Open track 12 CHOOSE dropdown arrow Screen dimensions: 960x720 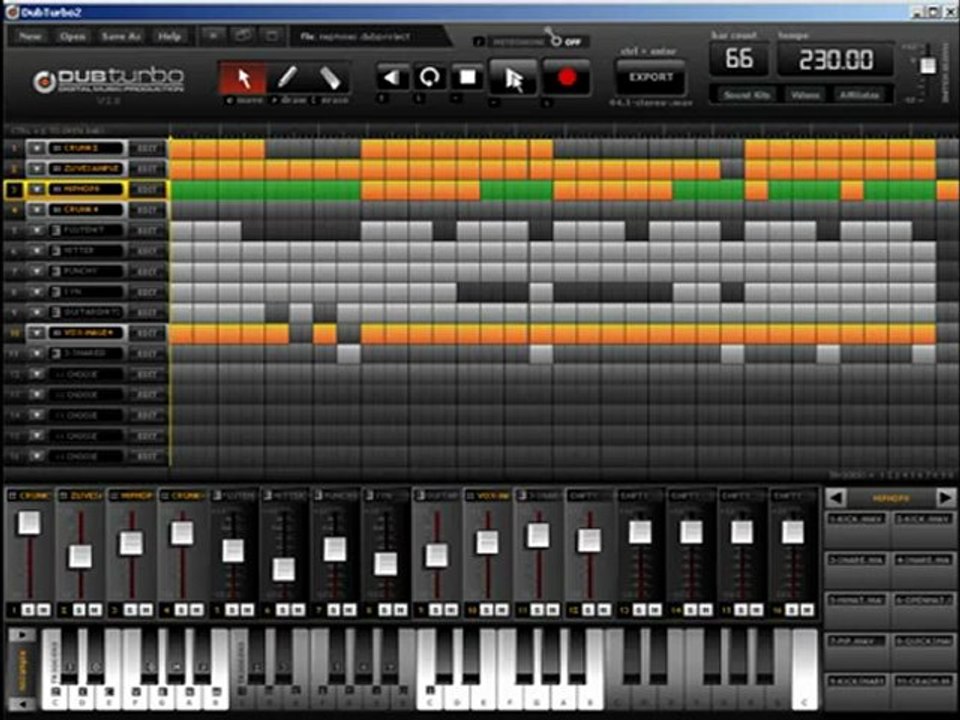point(37,374)
